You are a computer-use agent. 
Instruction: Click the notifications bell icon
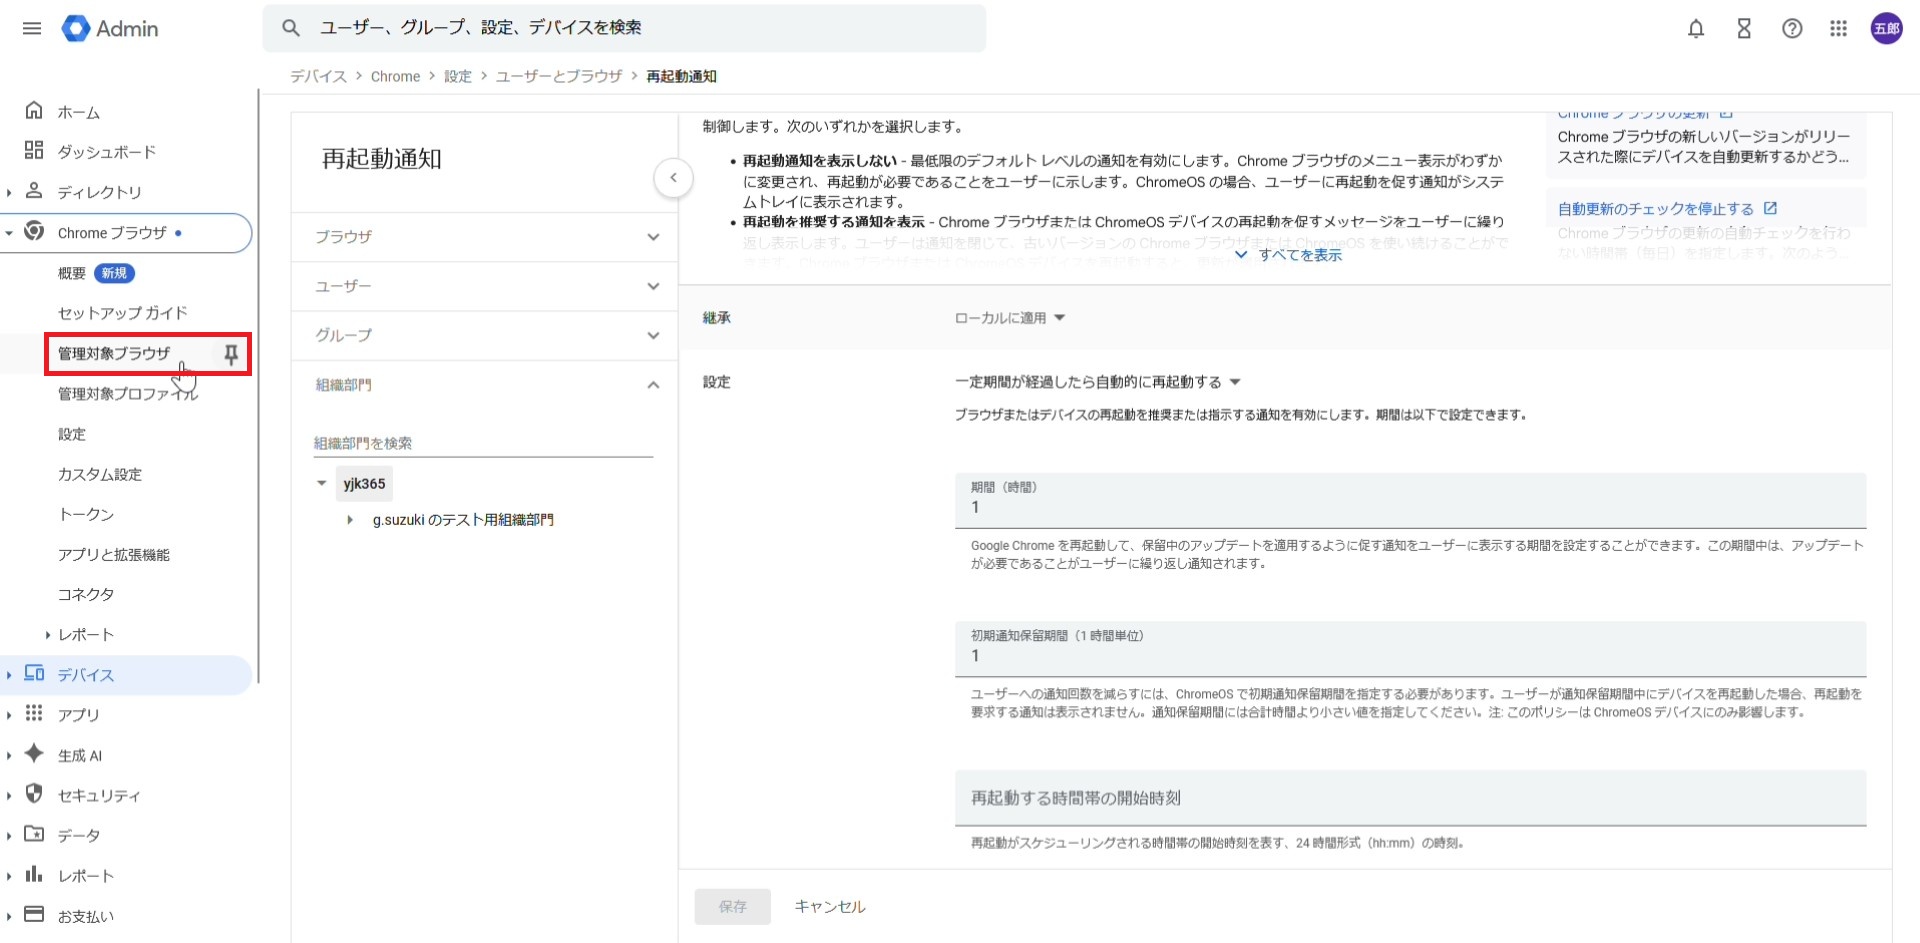coord(1696,29)
